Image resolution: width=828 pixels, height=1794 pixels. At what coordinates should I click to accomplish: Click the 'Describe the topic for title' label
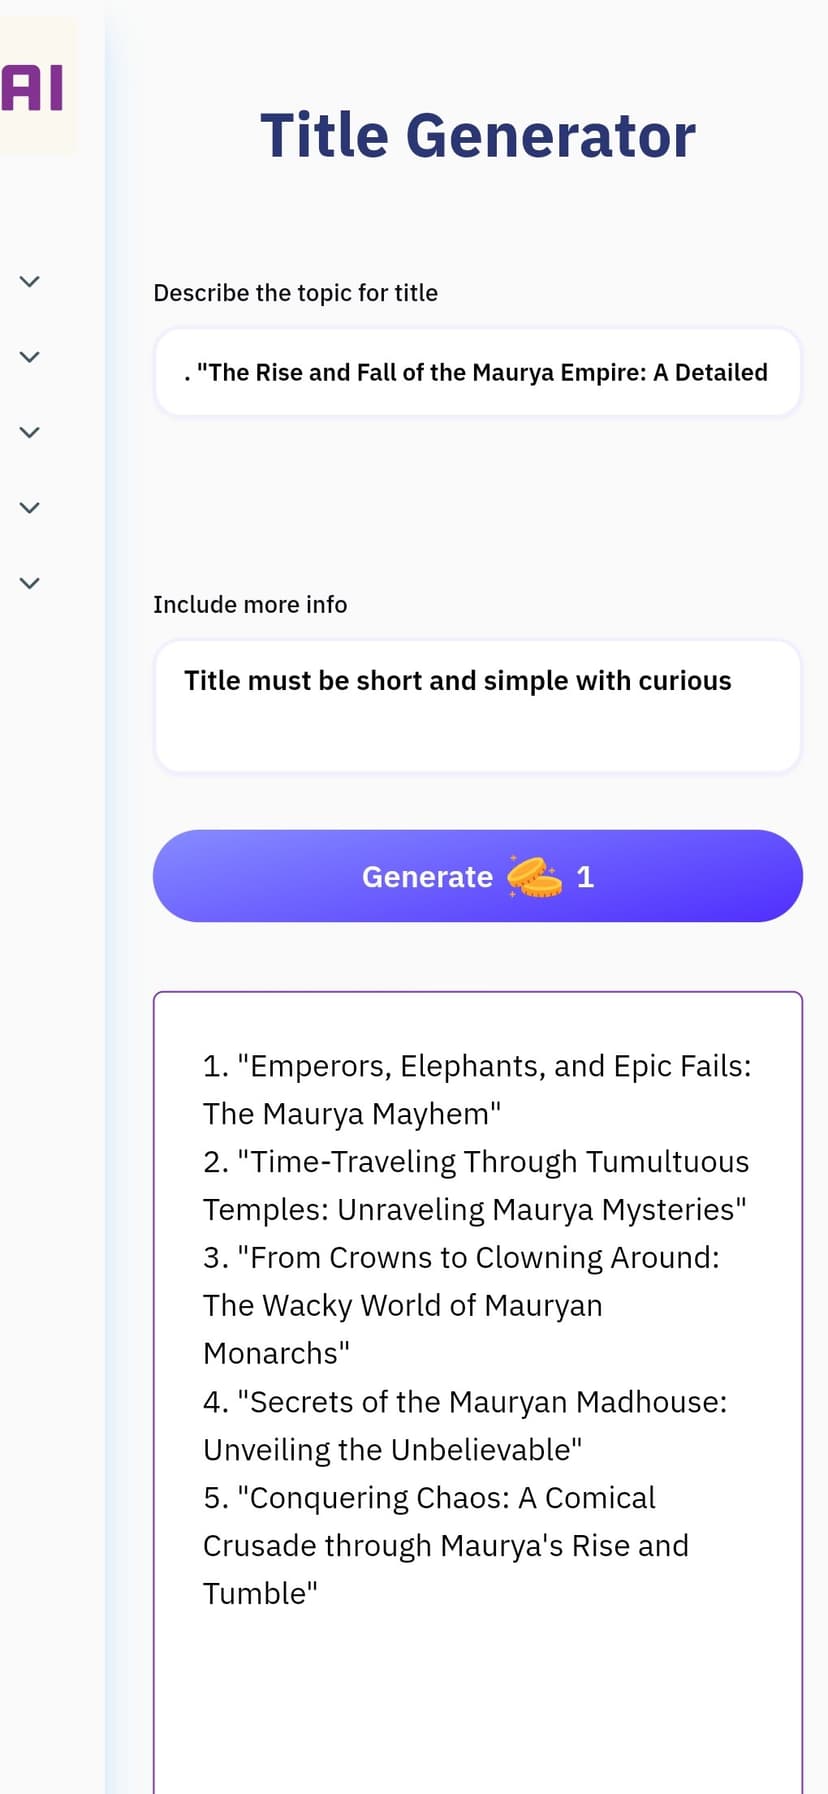point(295,293)
